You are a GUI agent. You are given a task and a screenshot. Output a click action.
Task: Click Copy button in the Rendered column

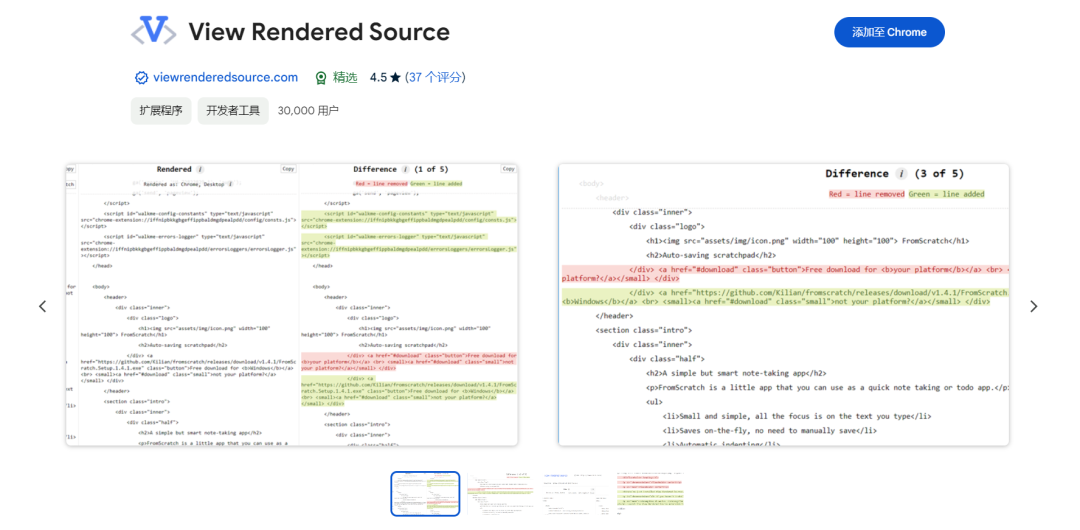(x=288, y=170)
